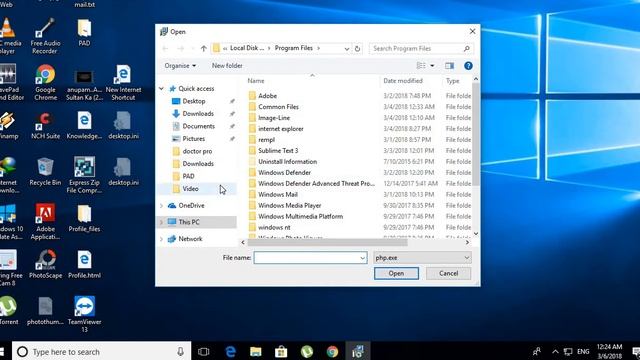Click the Up one level arrow

[x=204, y=49]
